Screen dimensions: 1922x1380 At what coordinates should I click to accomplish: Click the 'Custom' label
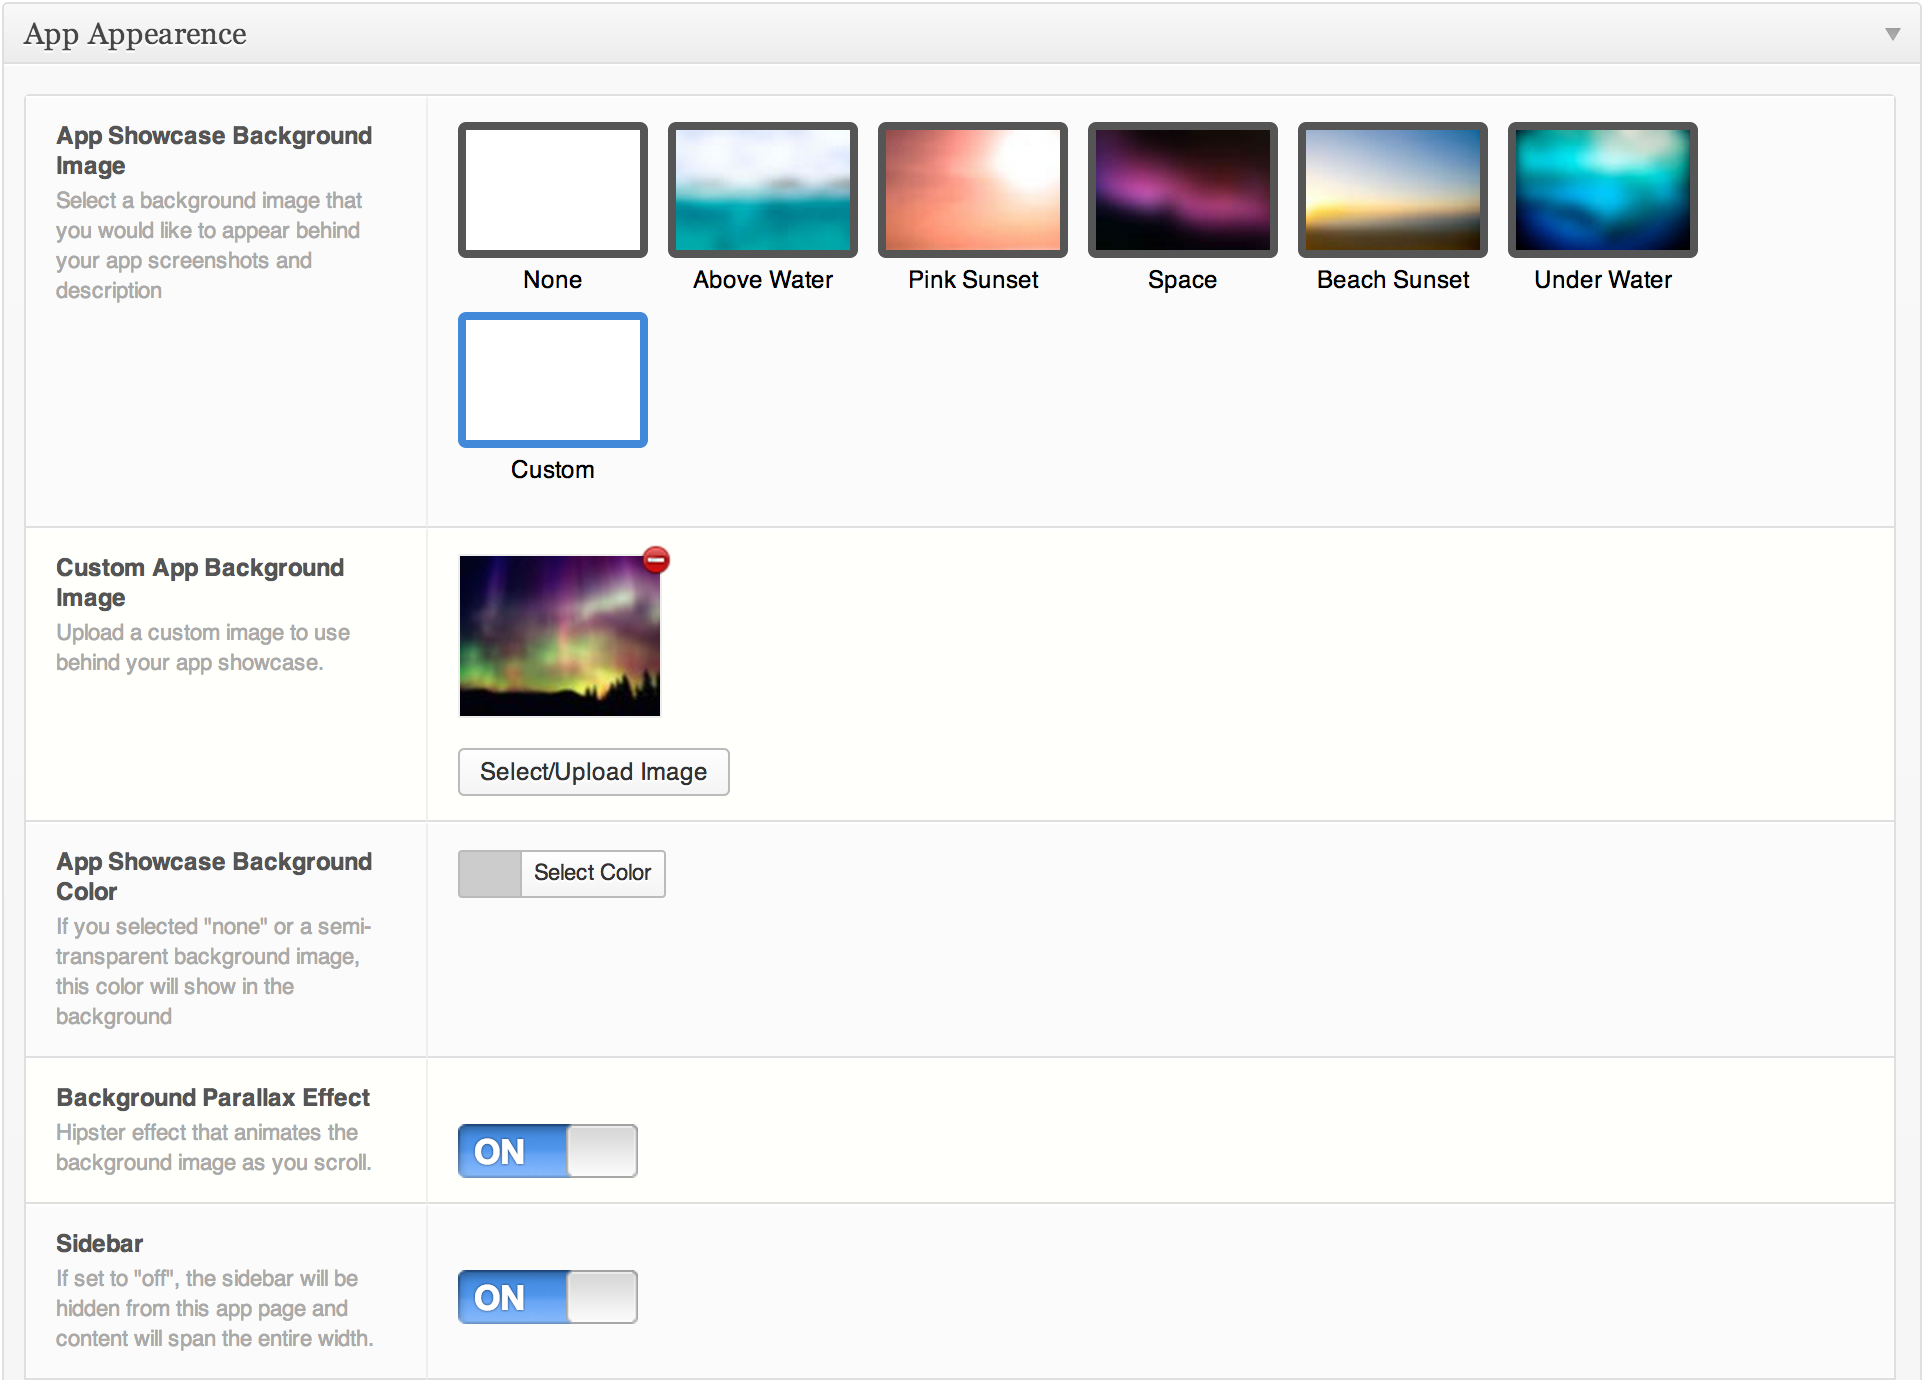(553, 470)
